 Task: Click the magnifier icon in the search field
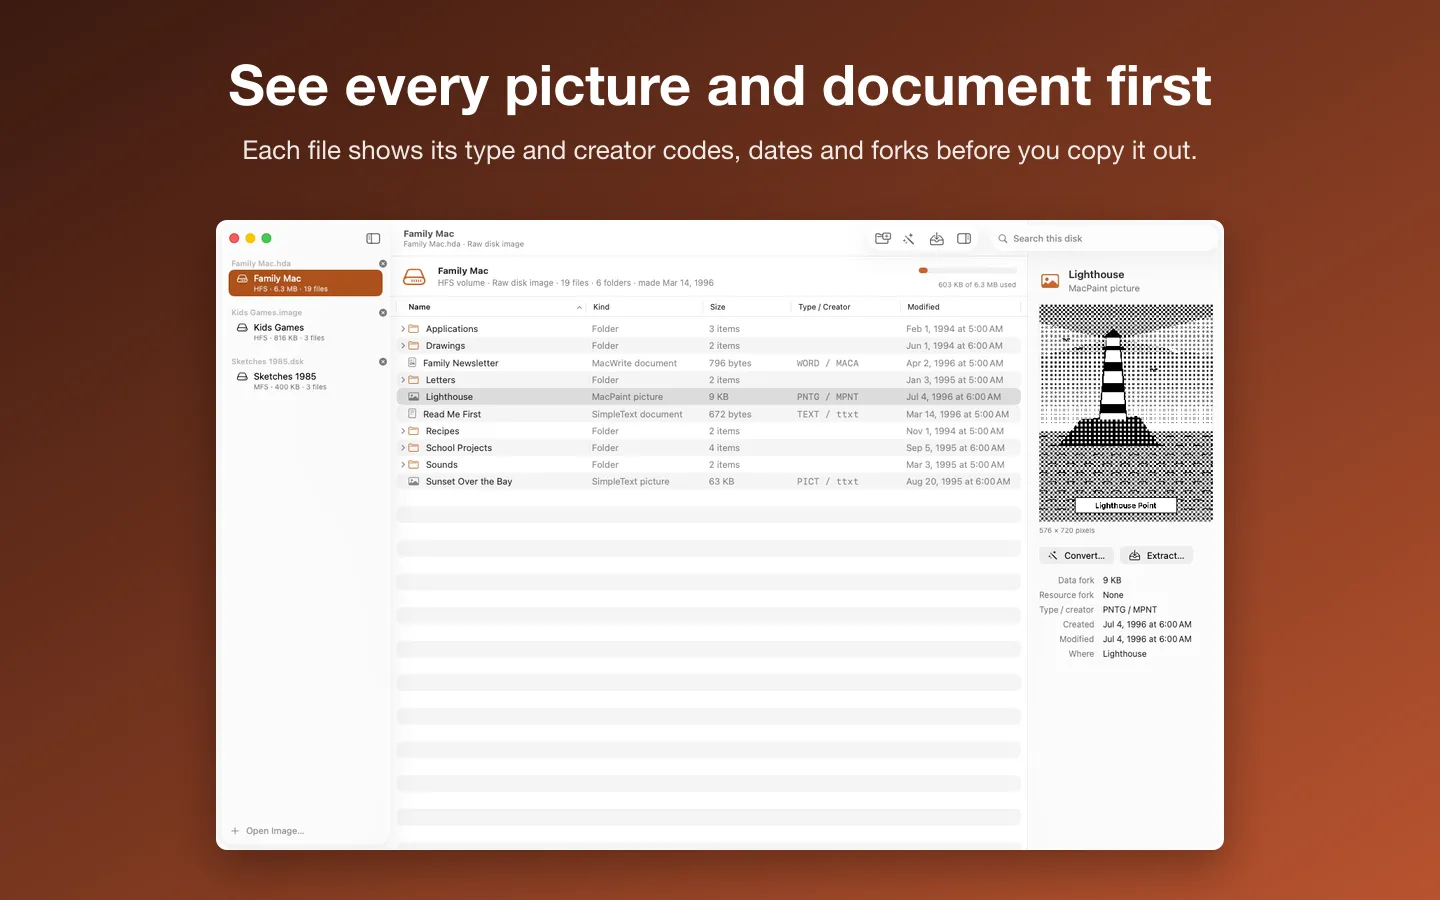1003,238
